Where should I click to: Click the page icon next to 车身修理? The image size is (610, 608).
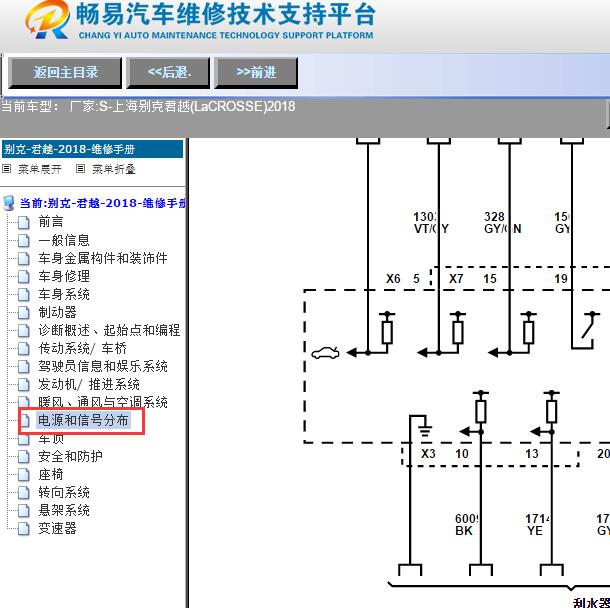[24, 277]
